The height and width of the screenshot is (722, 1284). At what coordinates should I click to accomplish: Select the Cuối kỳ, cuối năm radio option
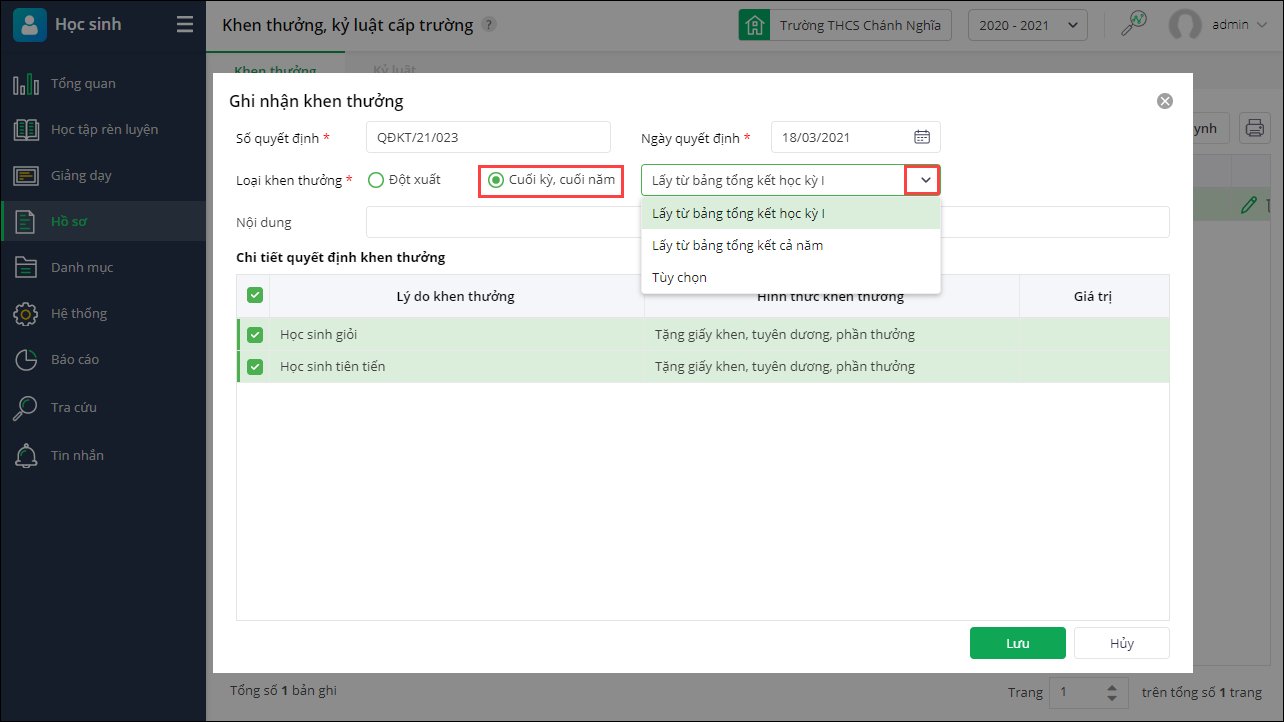coord(496,180)
